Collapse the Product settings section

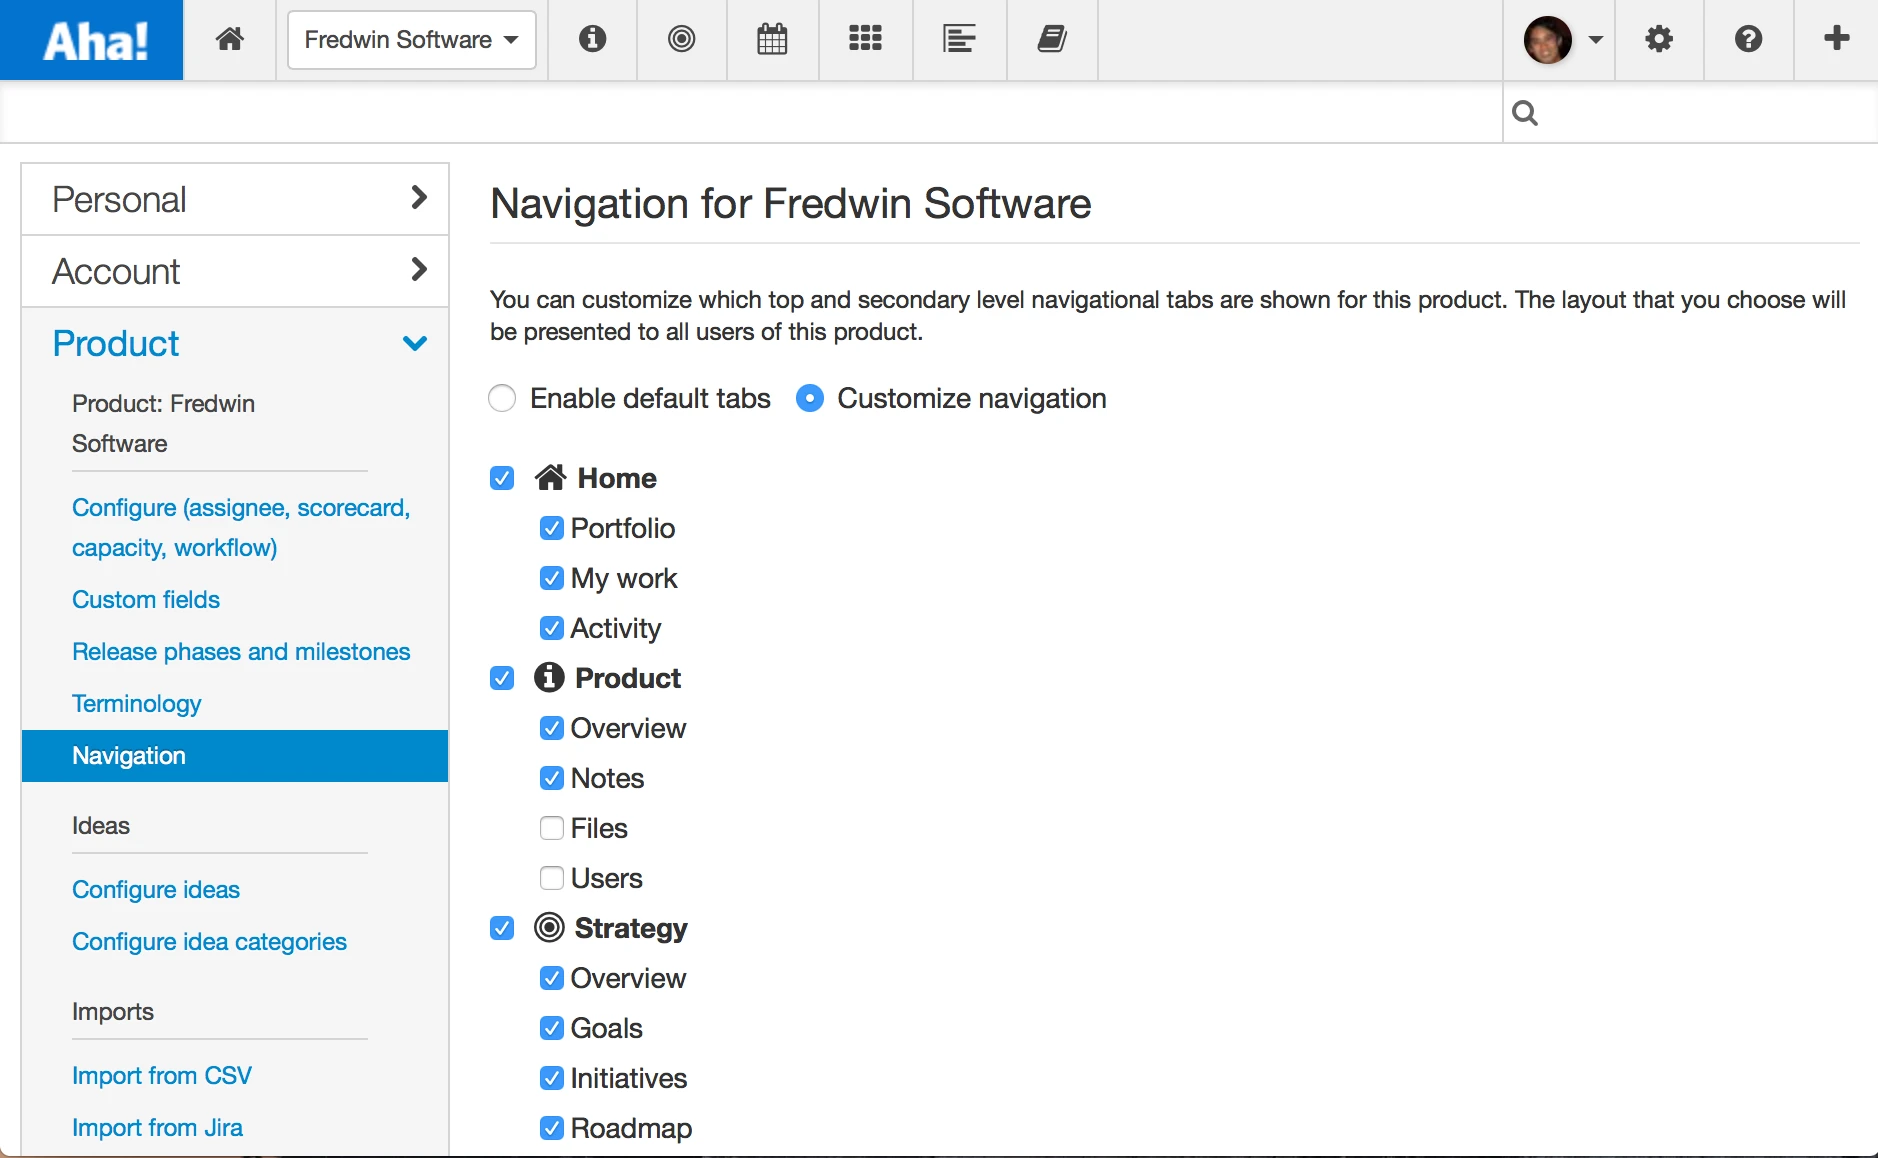tap(235, 344)
